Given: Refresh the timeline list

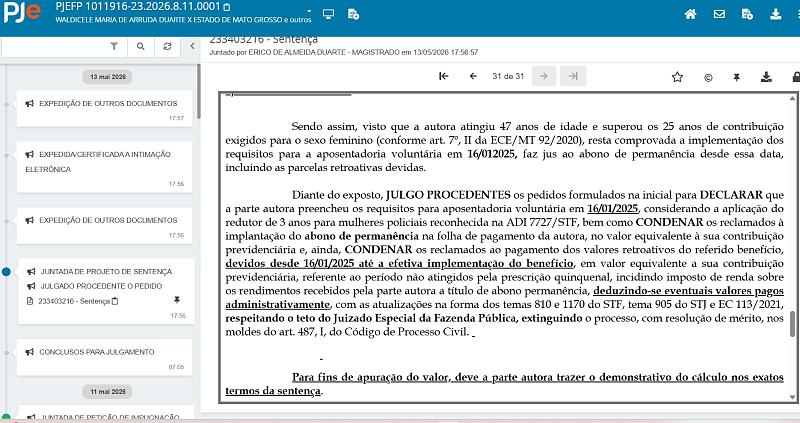Looking at the screenshot, I should 167,46.
